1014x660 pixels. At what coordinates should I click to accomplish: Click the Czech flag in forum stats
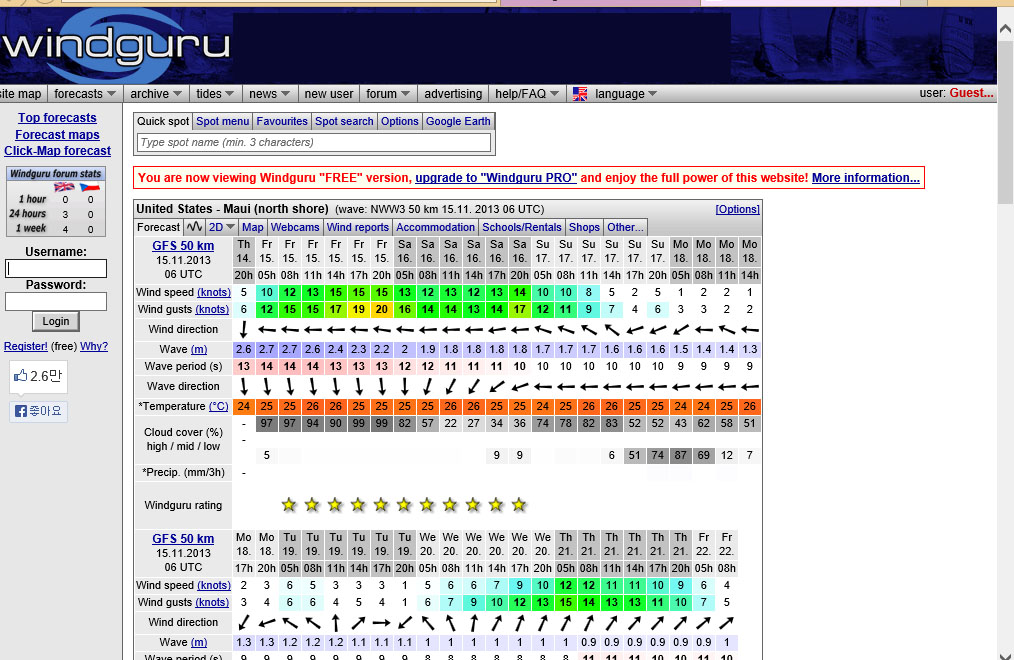89,187
